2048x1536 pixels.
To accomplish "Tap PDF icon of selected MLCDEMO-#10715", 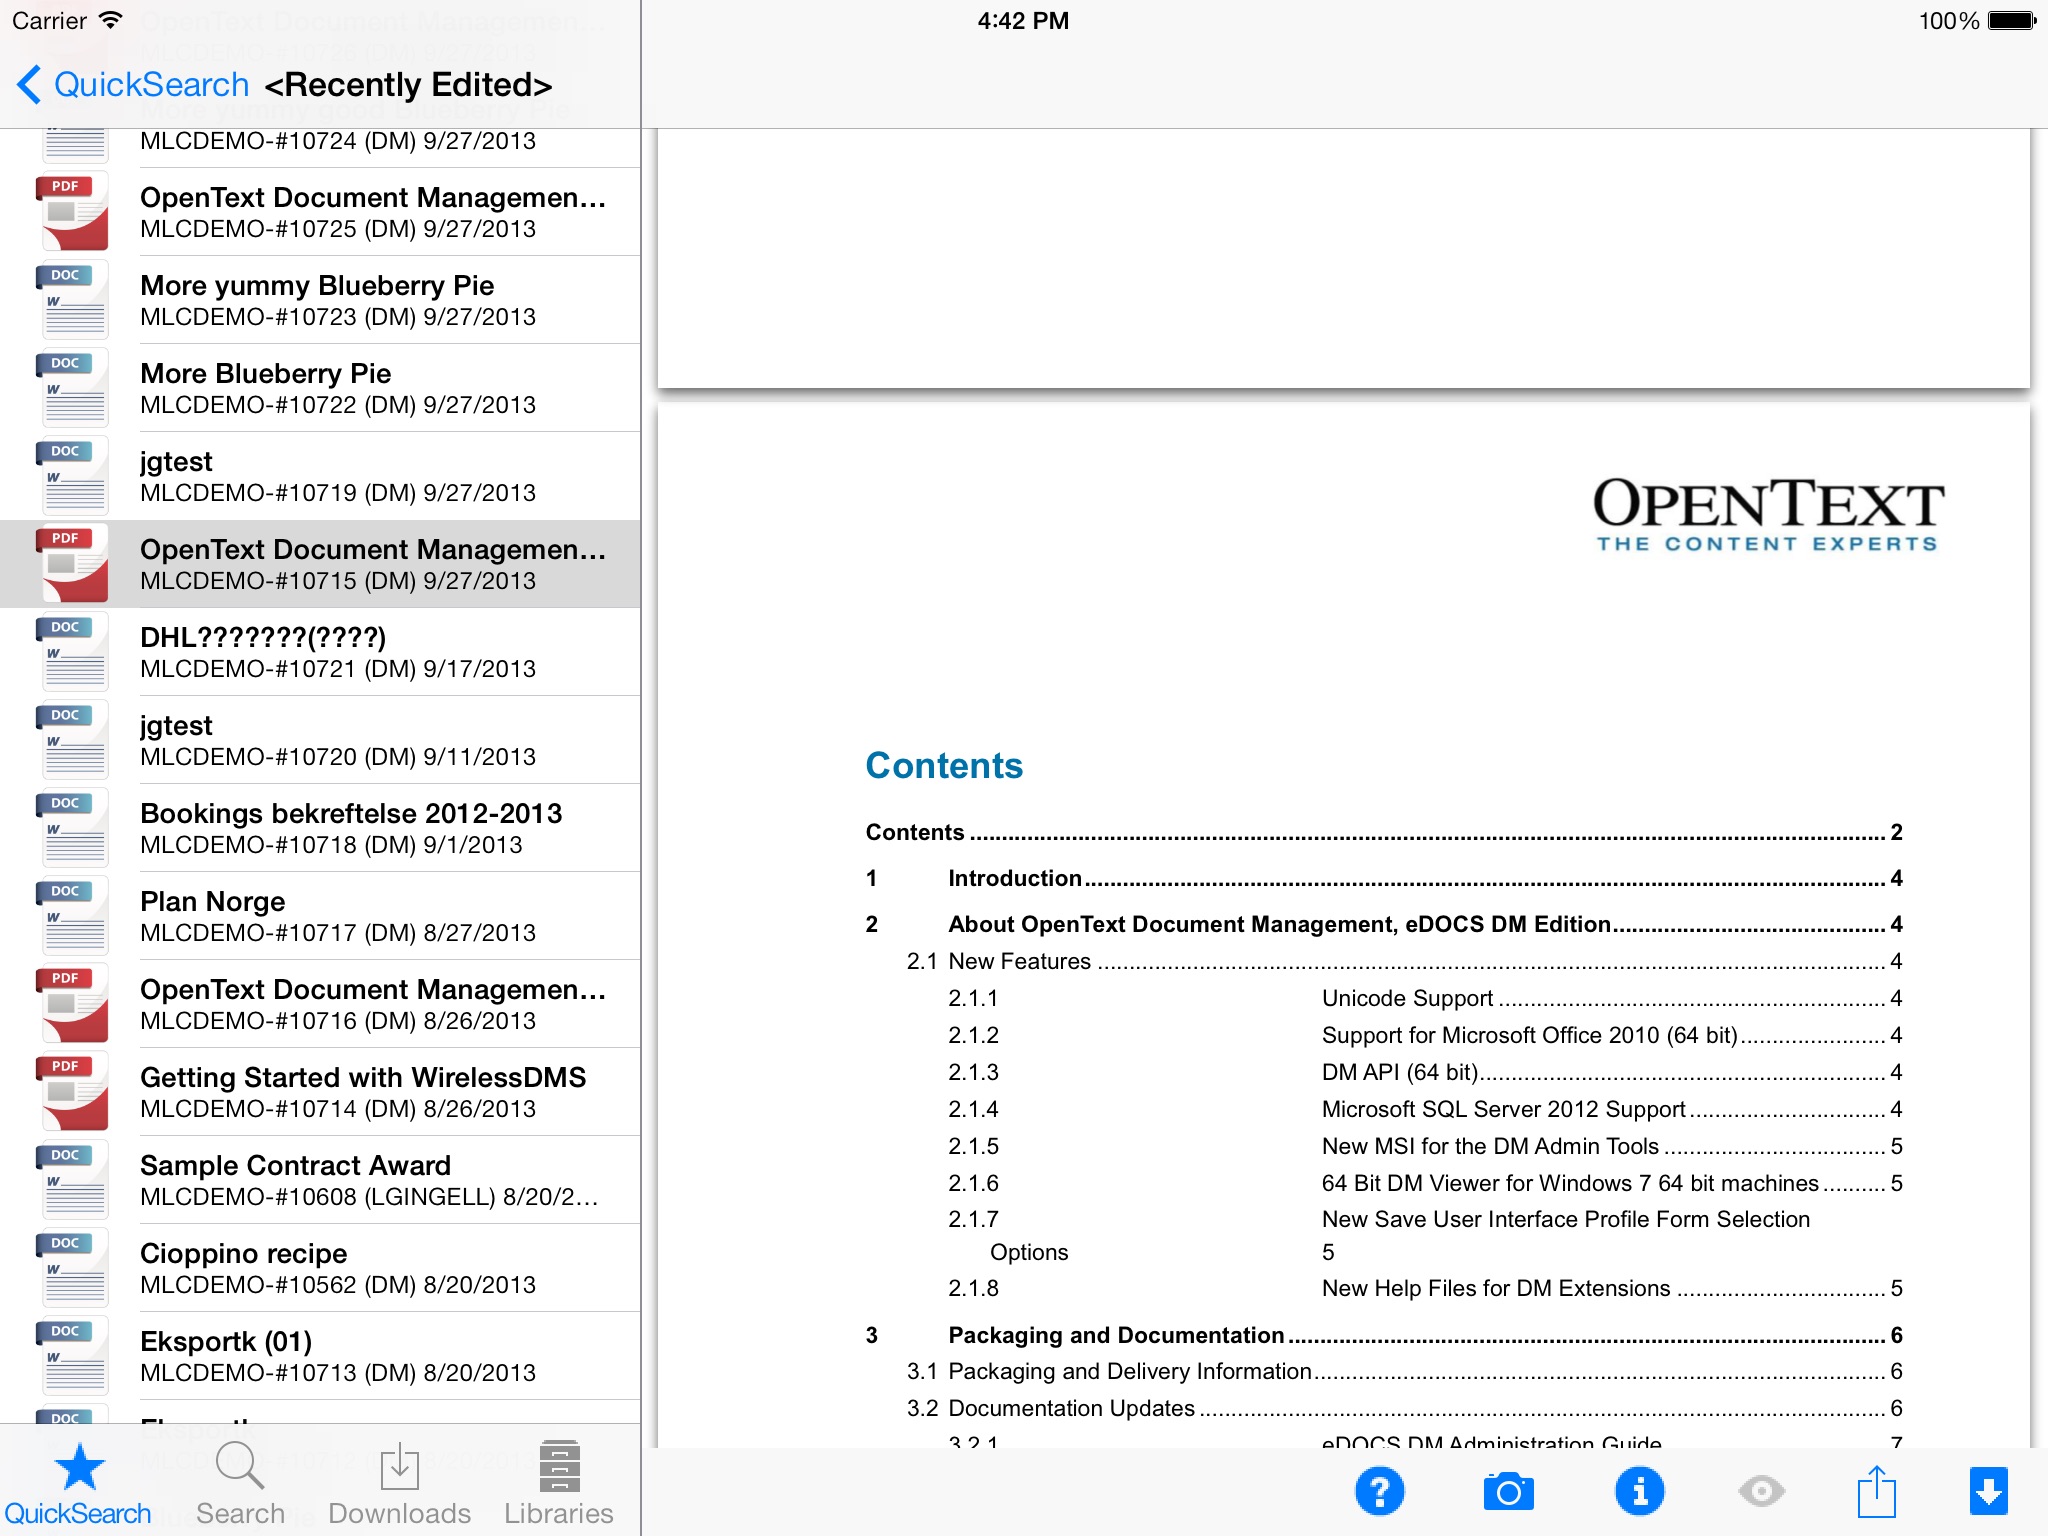I will coord(72,564).
